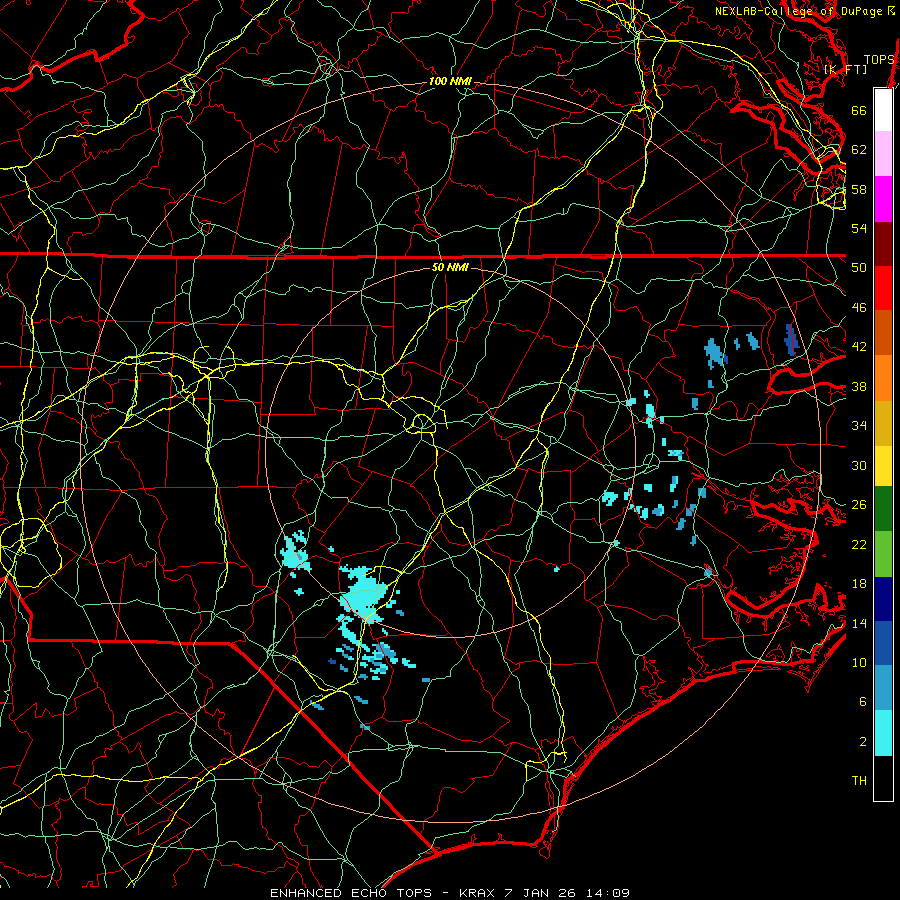900x900 pixels.
Task: Click the light pink 62 kft legend swatch
Action: (883, 154)
